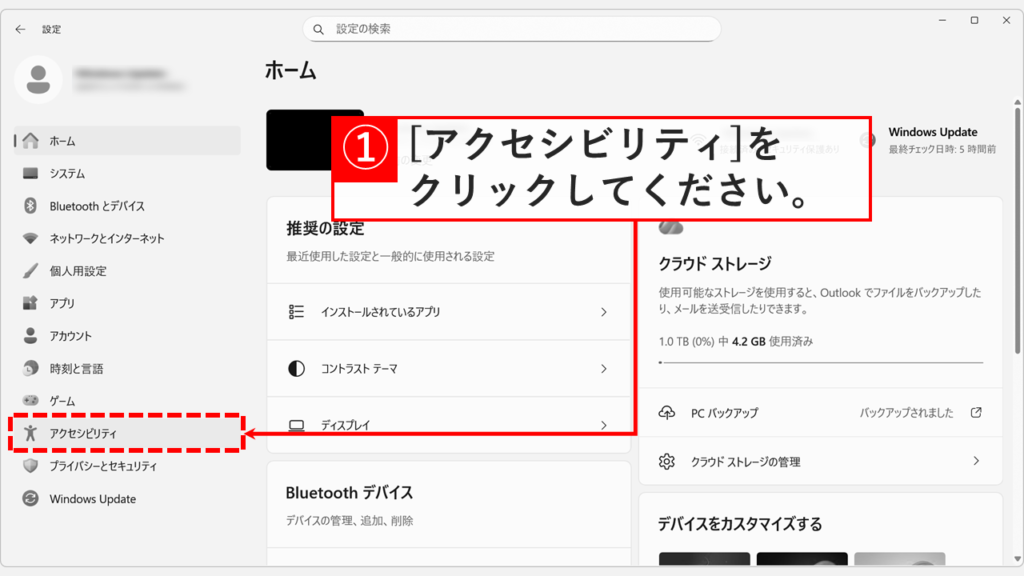Screen dimensions: 1024x576
Task: Open the クラウド ストレージの管理 expander
Action: [x=820, y=461]
